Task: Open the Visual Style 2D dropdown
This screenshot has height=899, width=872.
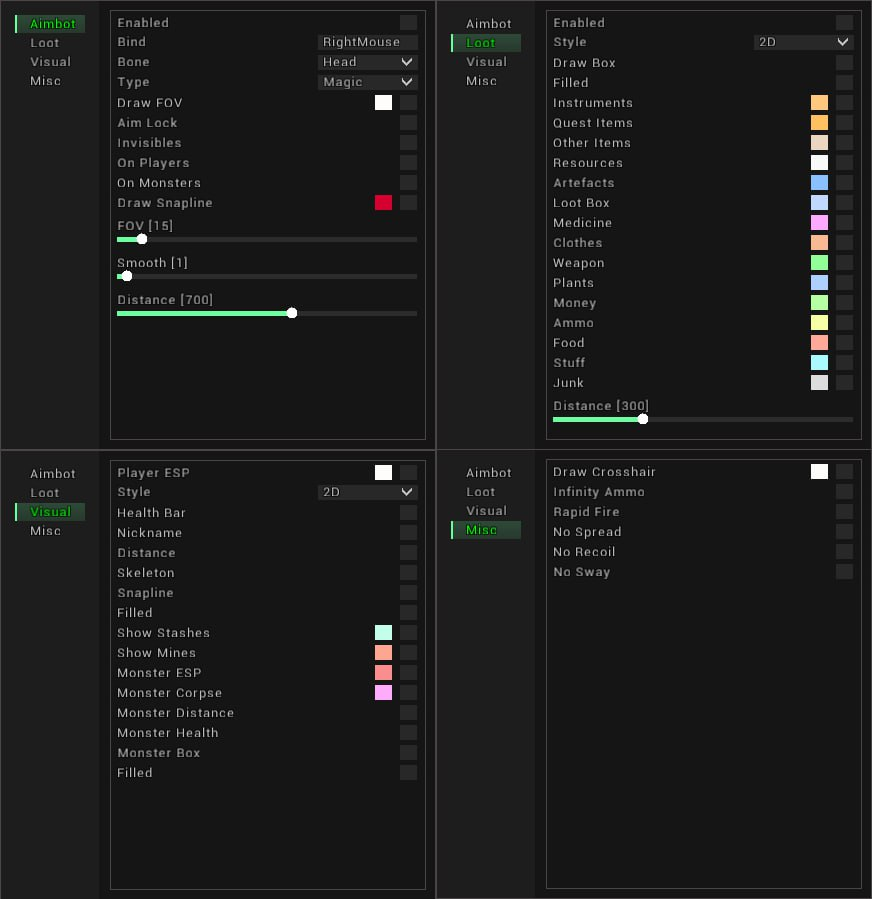Action: tap(367, 492)
